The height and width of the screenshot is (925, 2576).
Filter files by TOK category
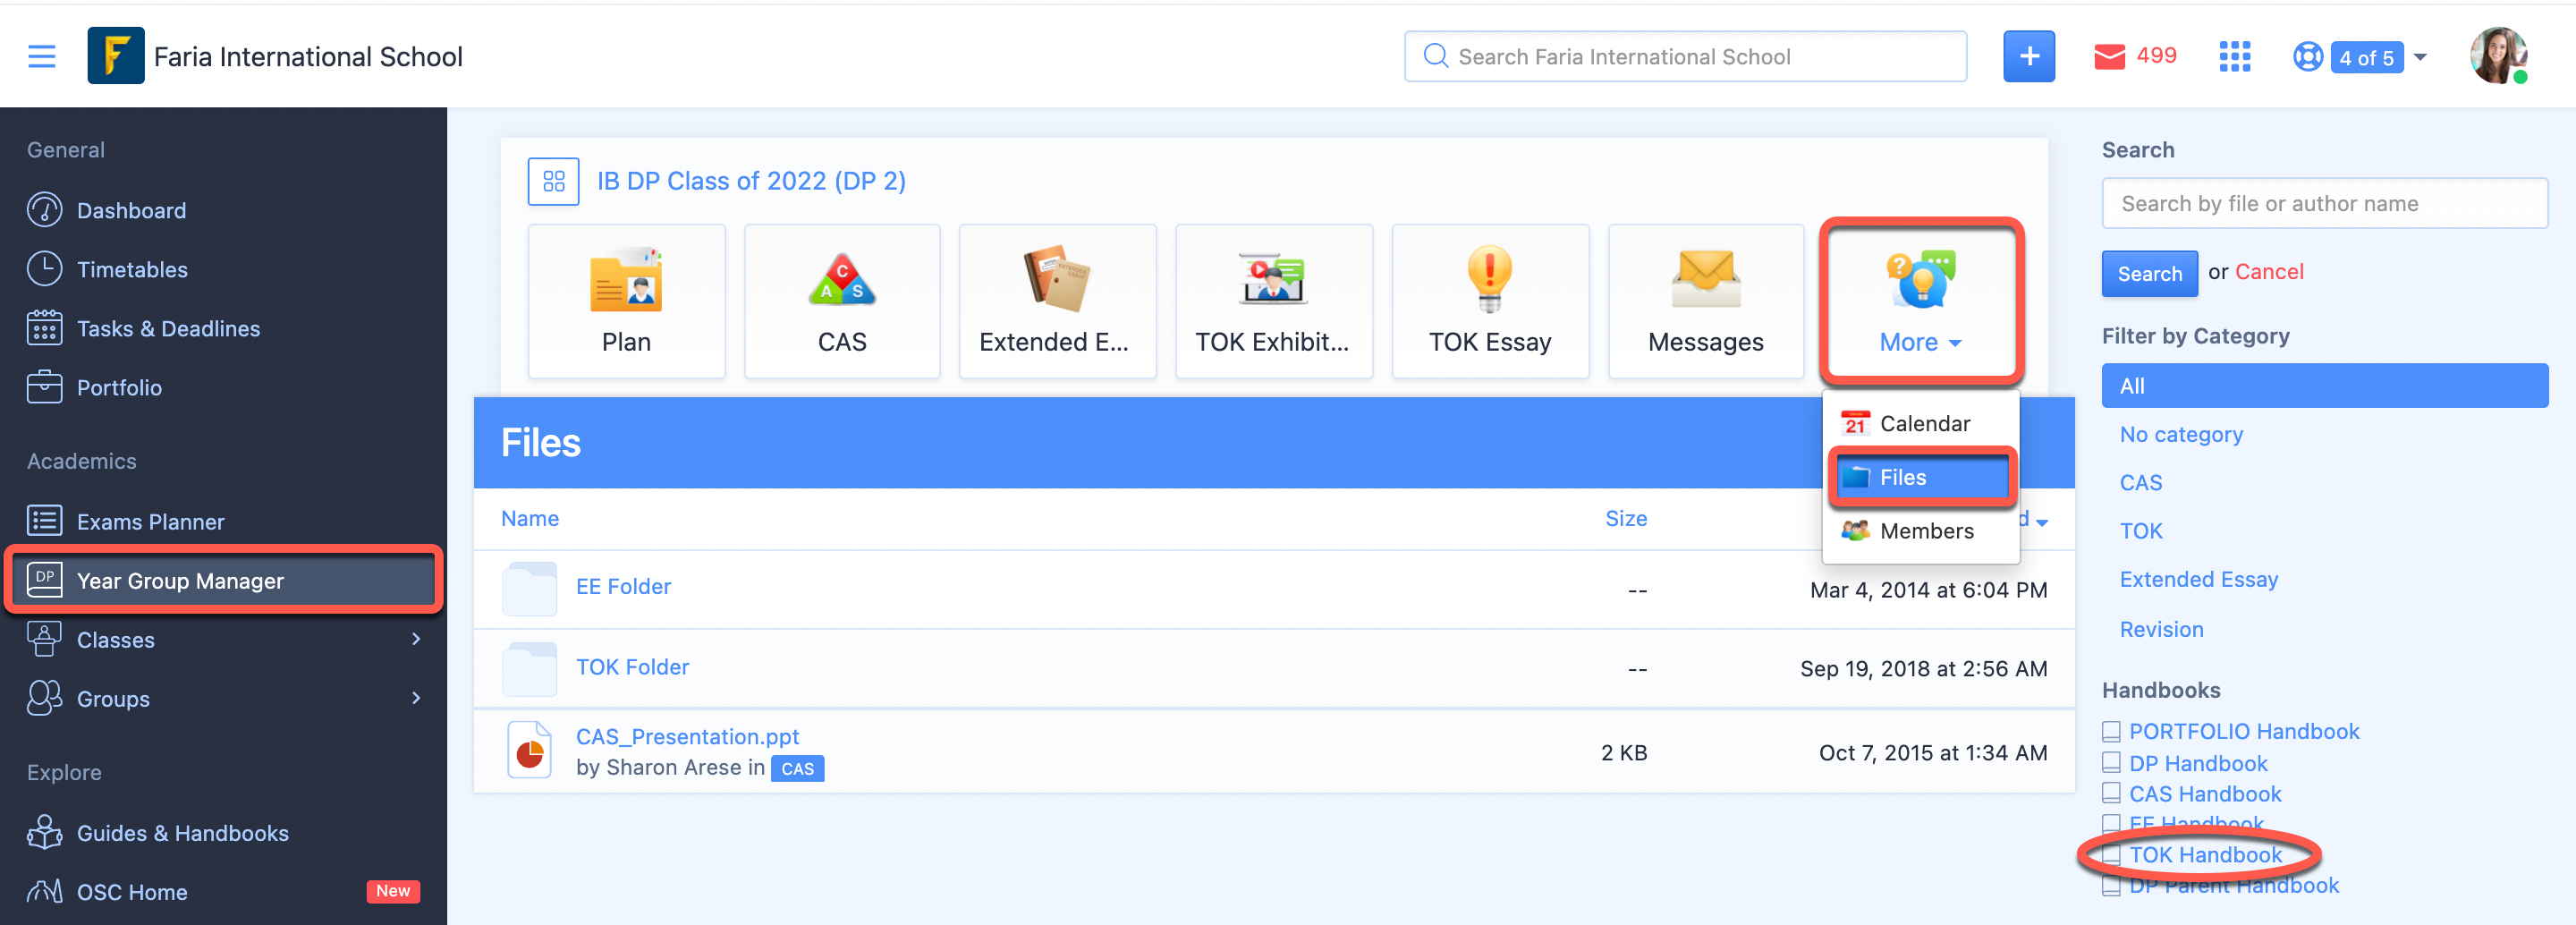tap(2140, 531)
